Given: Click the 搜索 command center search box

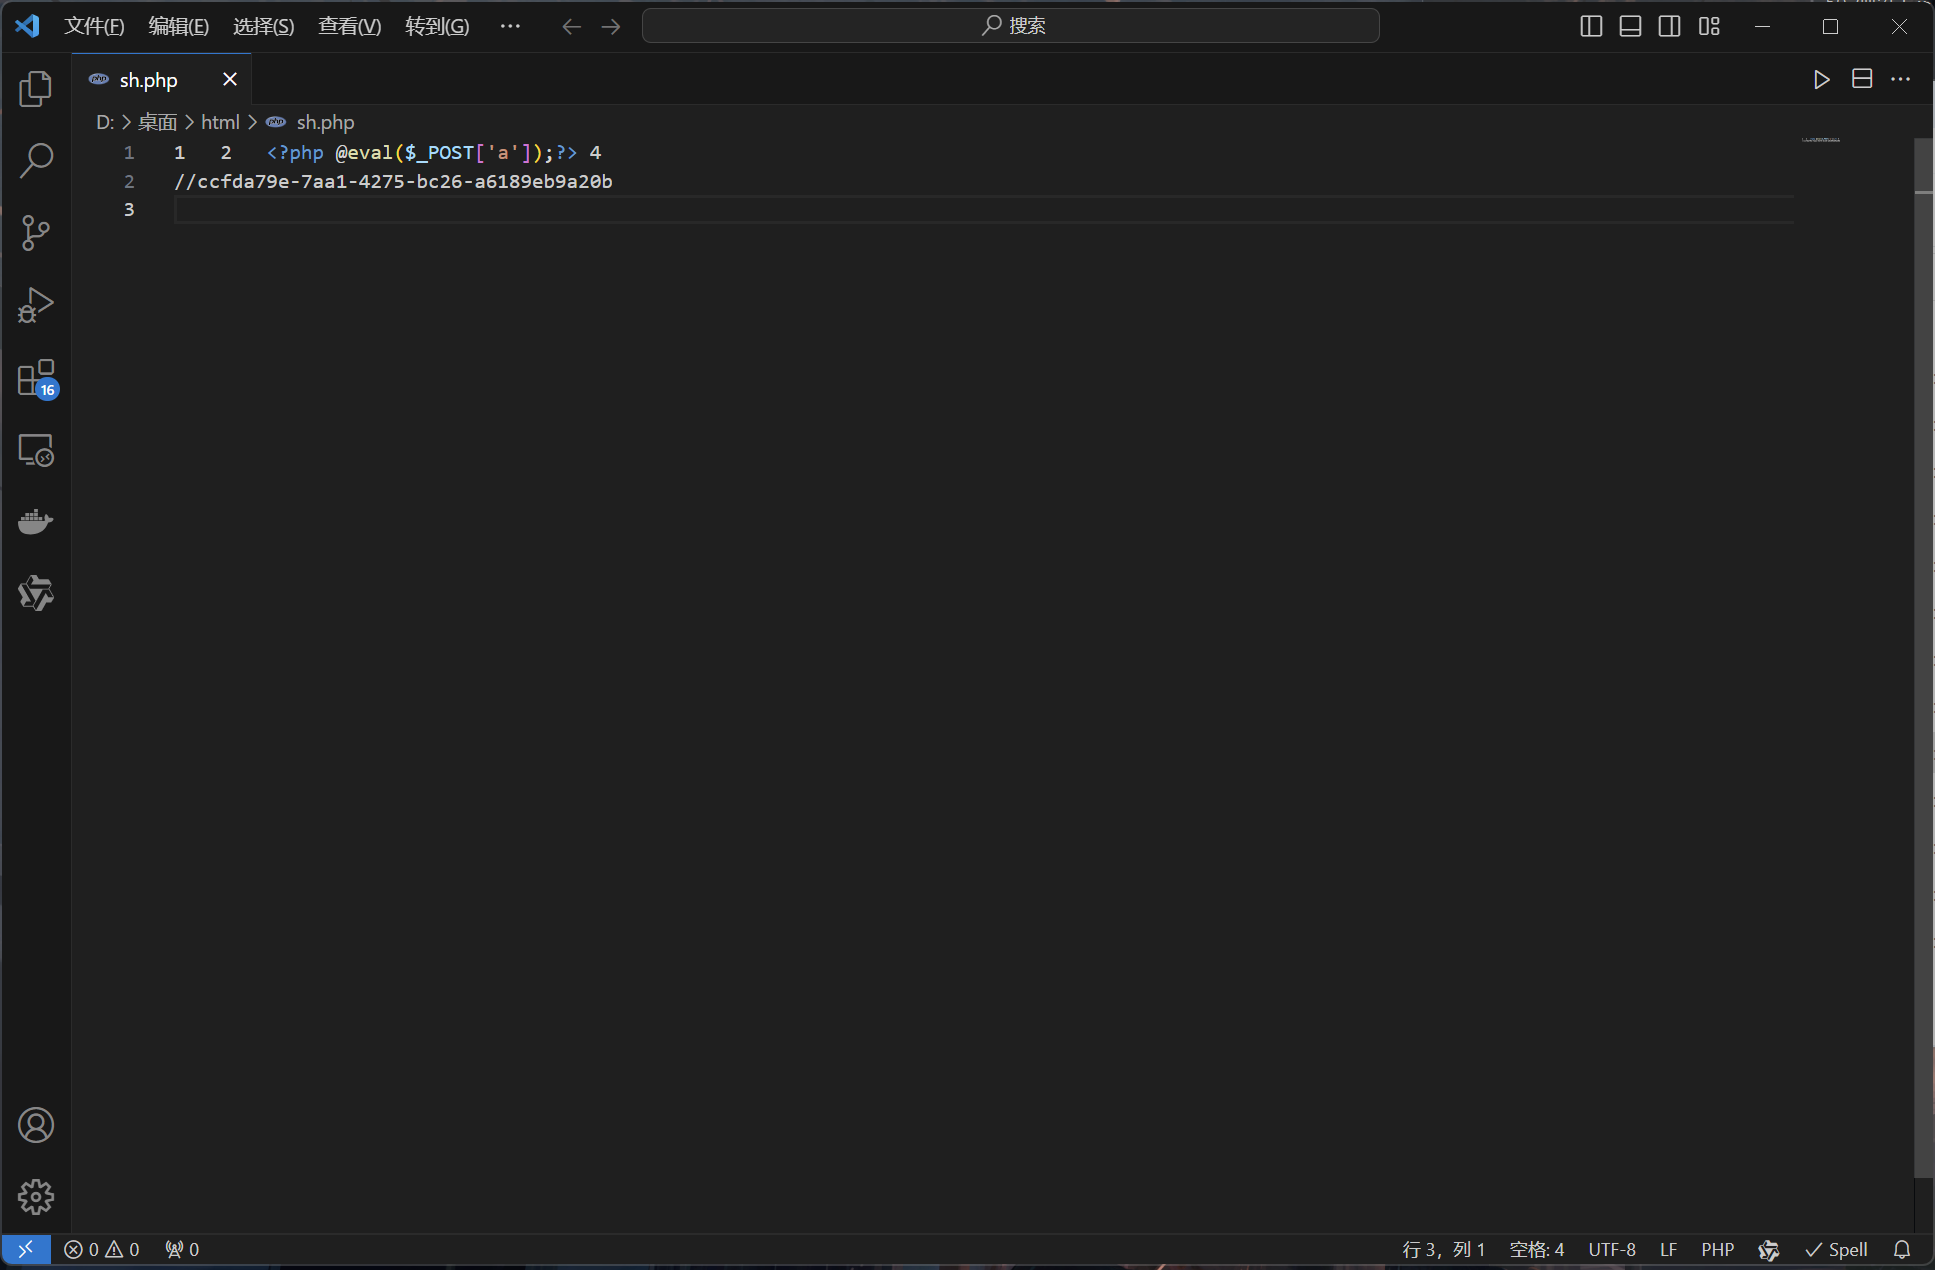Looking at the screenshot, I should (1010, 26).
